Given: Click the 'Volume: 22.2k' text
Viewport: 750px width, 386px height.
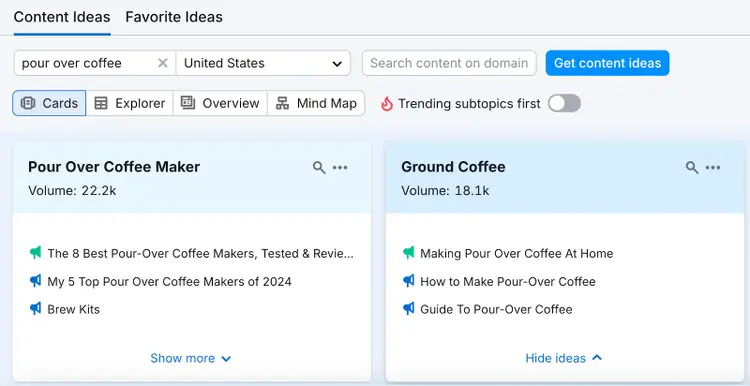Looking at the screenshot, I should point(72,191).
